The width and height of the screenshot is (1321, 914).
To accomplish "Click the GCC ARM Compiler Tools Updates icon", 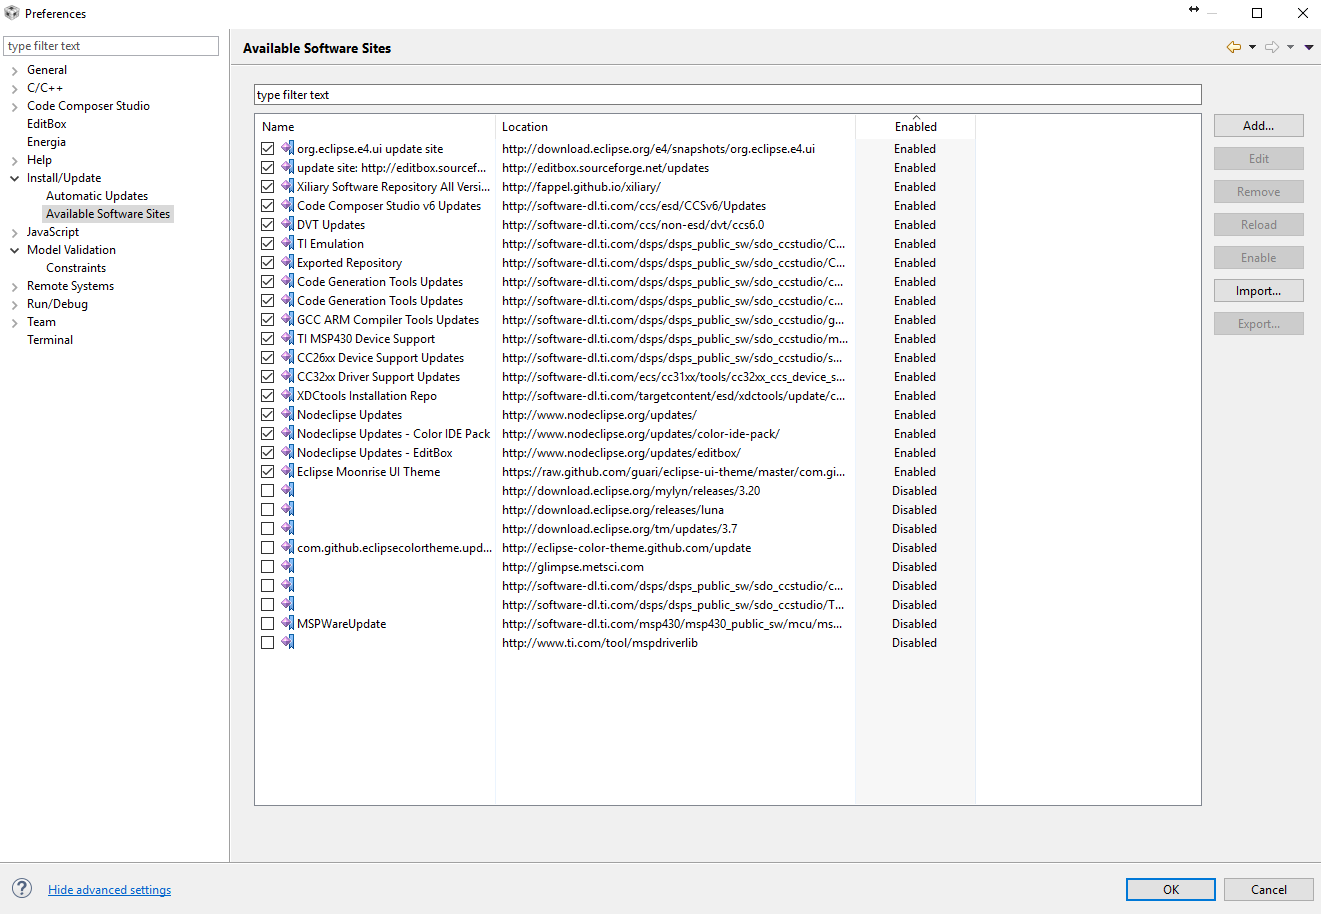I will point(287,319).
